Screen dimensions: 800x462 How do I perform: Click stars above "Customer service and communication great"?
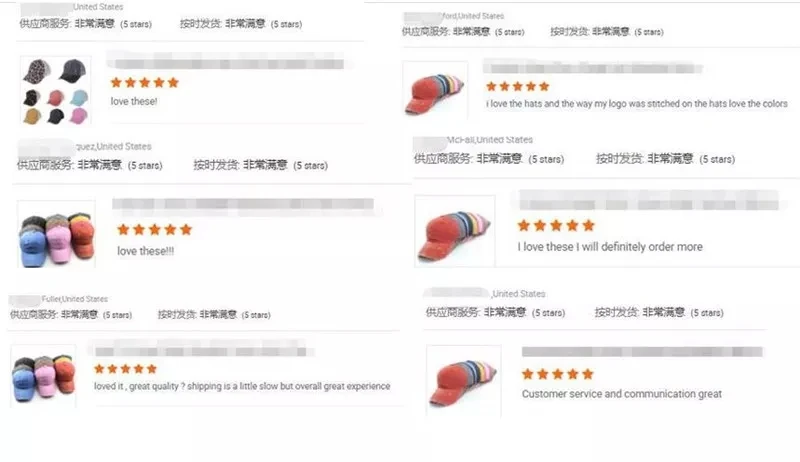(557, 373)
